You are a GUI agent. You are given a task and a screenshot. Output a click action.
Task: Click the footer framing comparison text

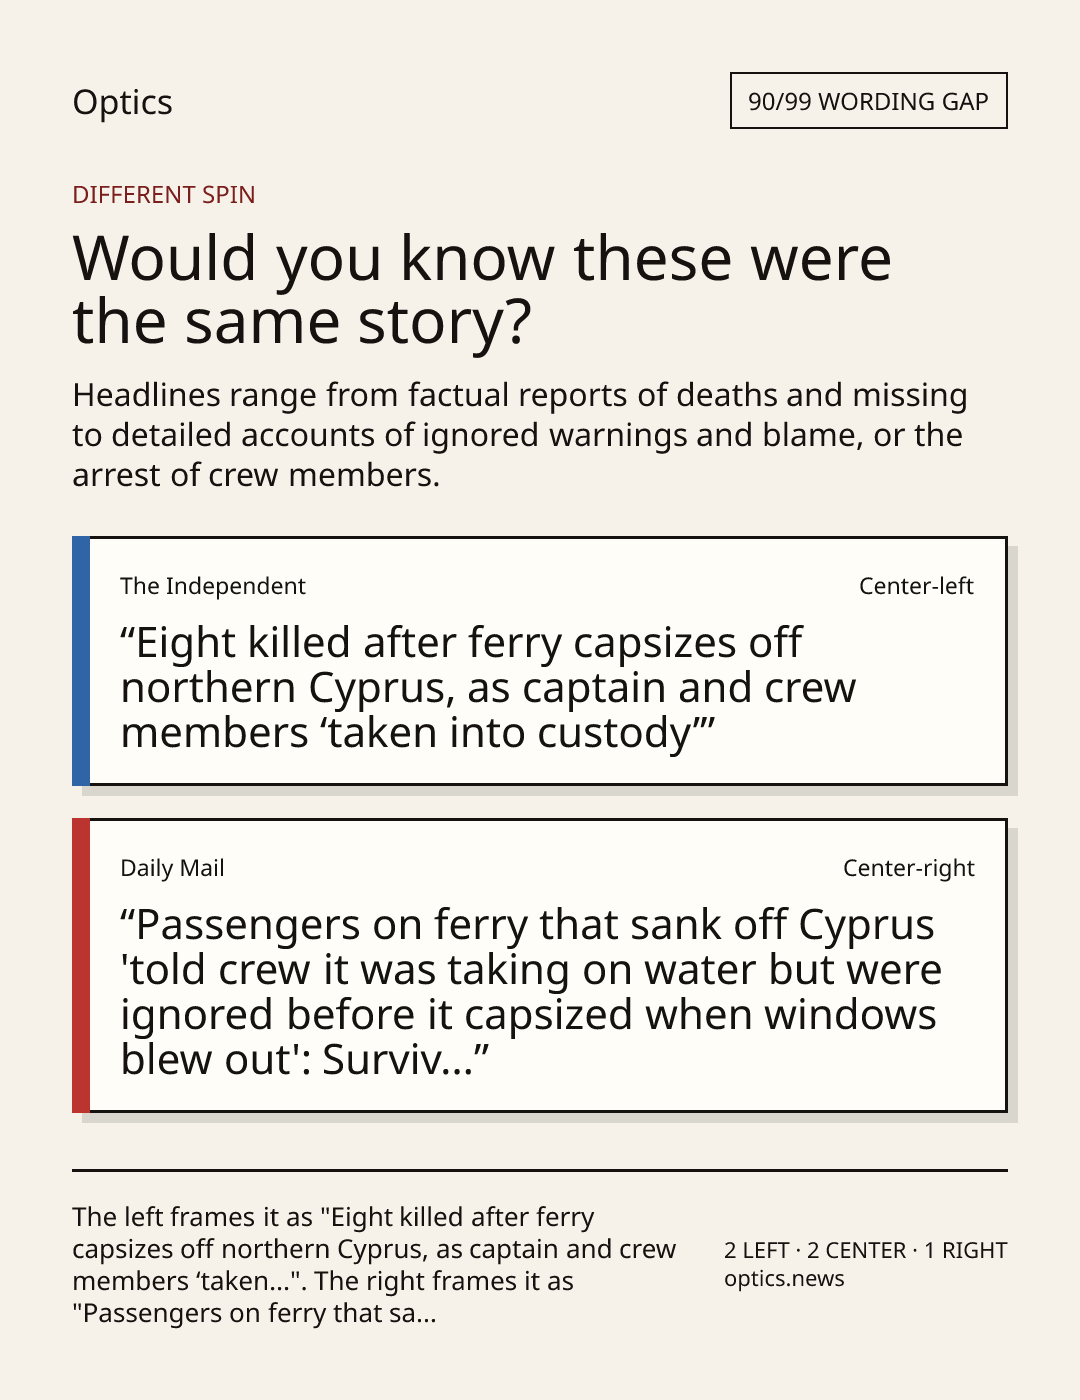pyautogui.click(x=374, y=1265)
